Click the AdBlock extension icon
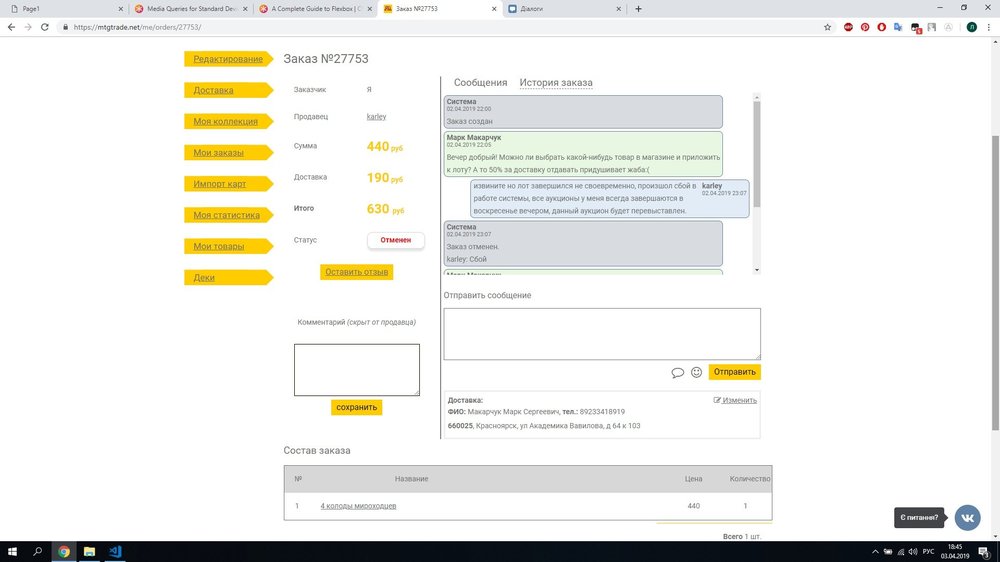Screen dimensions: 1000x562 coord(847,27)
